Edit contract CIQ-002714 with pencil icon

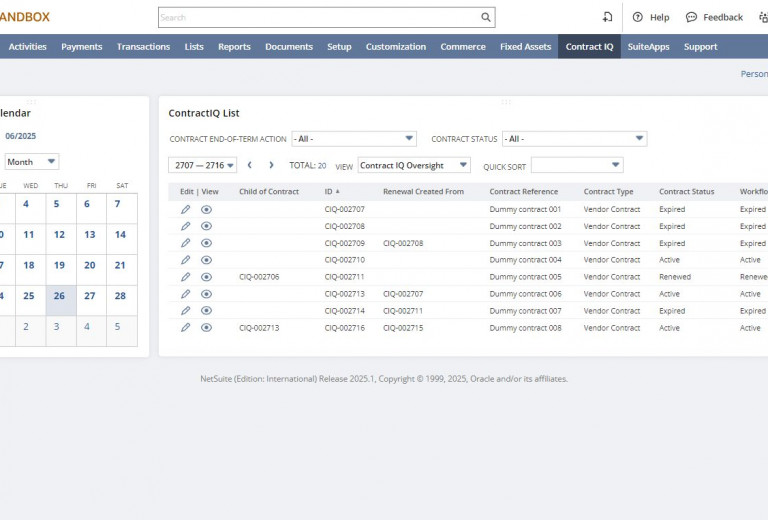186,310
